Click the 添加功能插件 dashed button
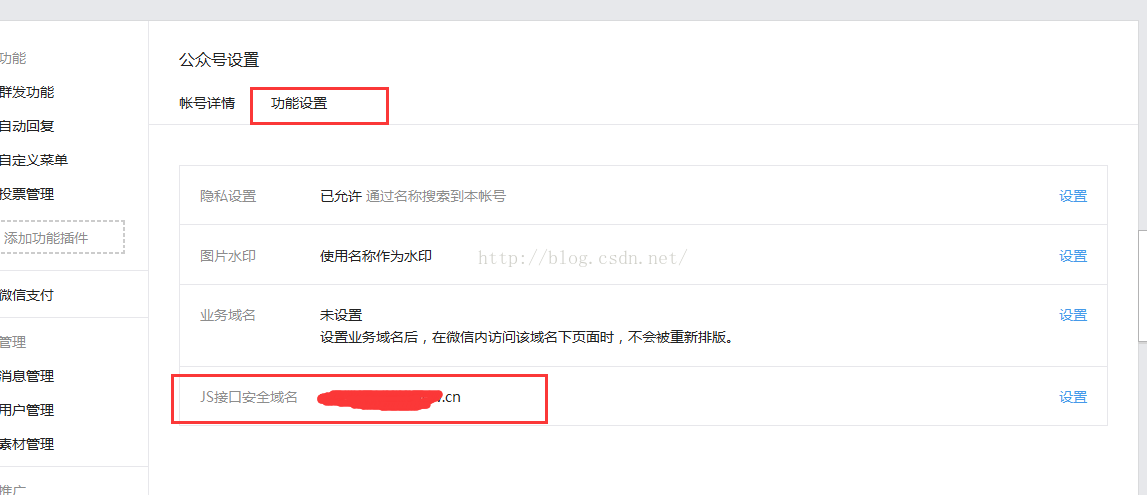Image resolution: width=1147 pixels, height=495 pixels. click(61, 237)
